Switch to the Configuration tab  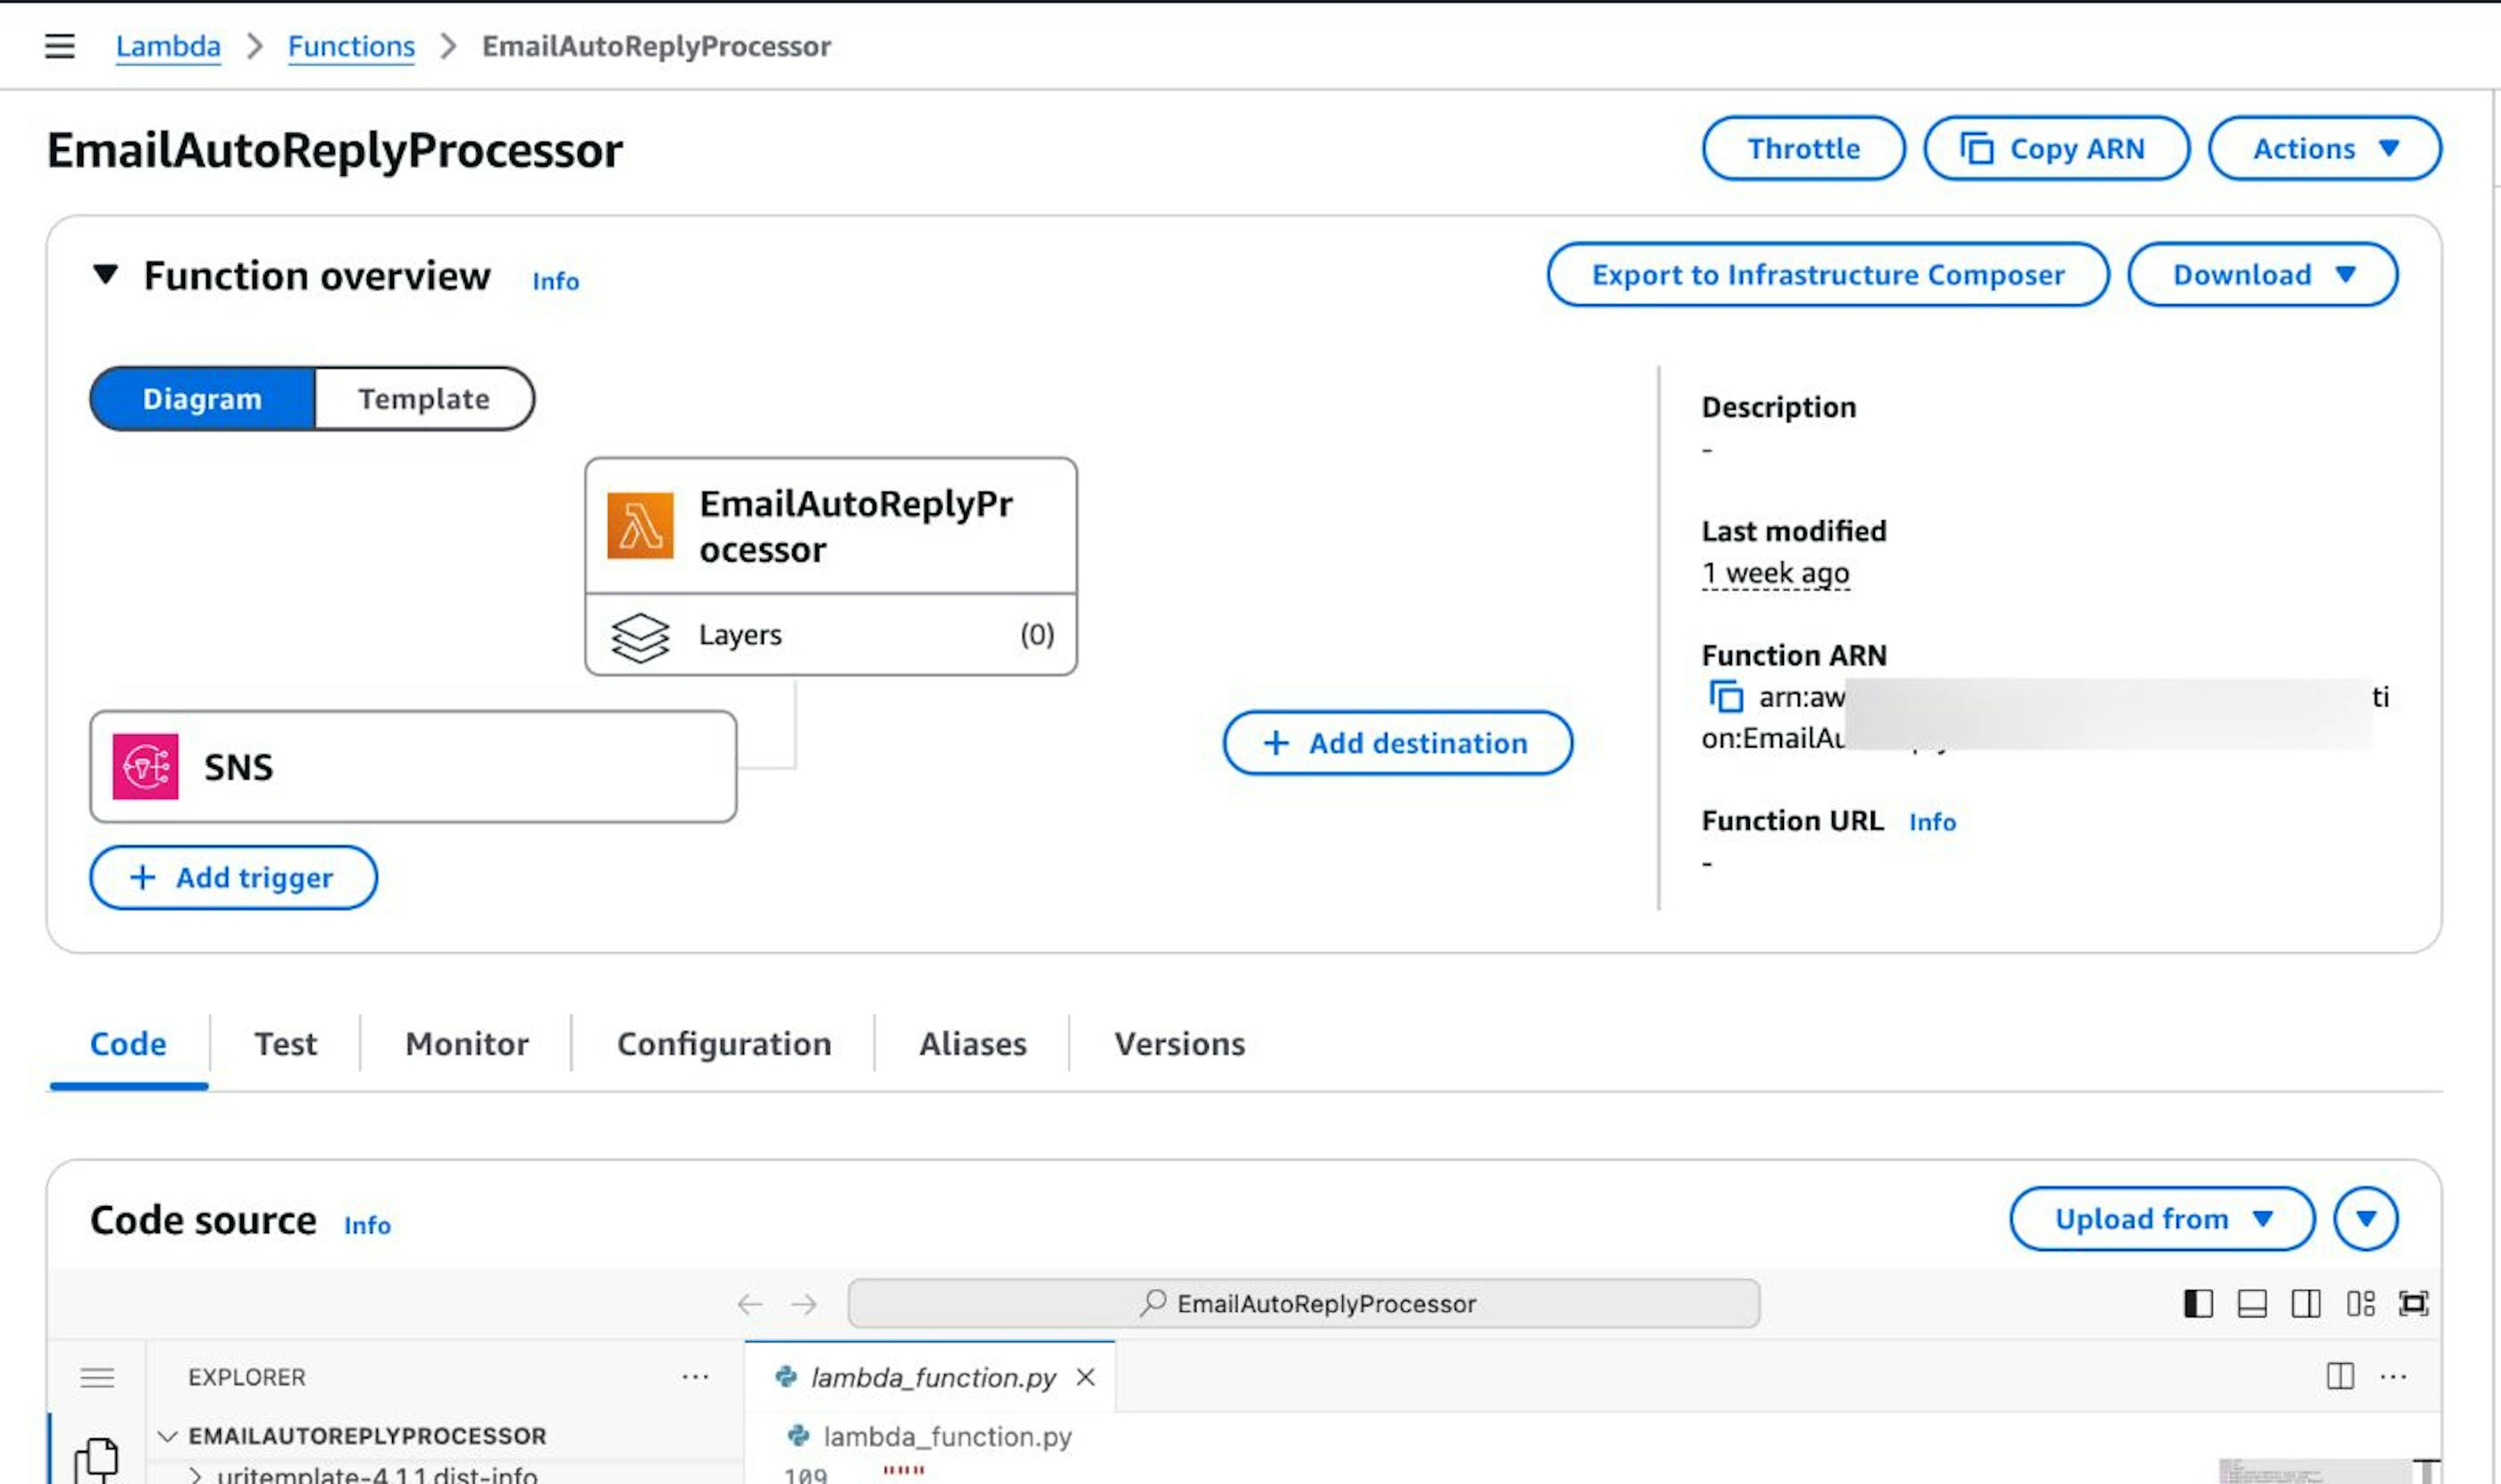click(x=724, y=1043)
